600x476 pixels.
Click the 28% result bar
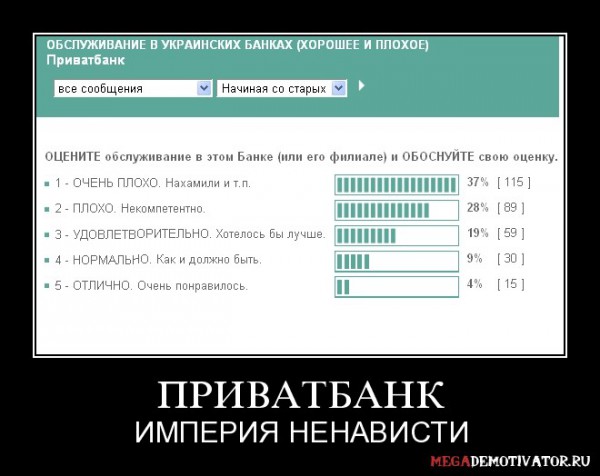point(396,210)
